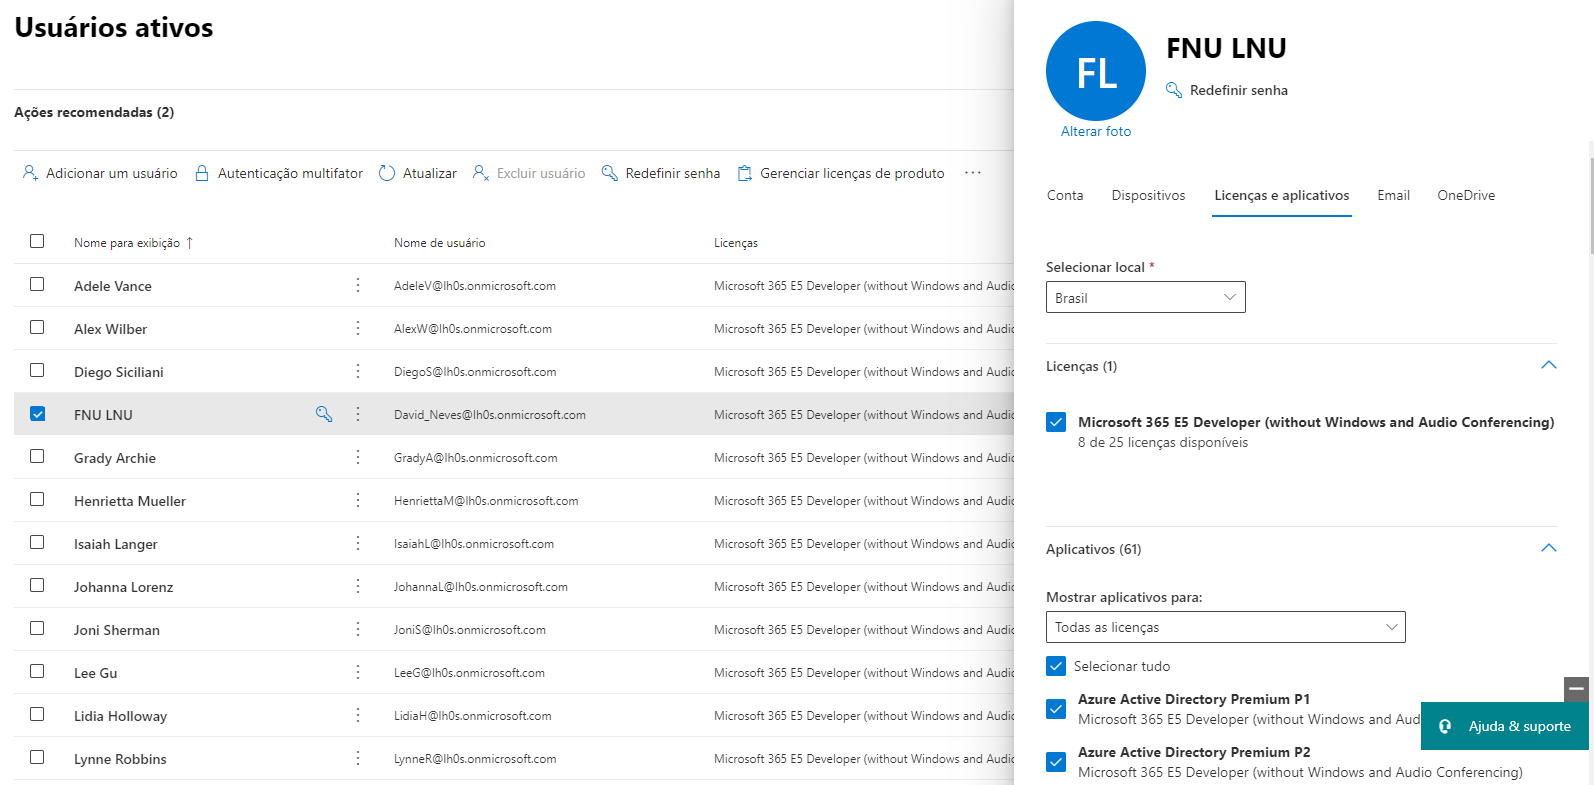The image size is (1594, 785).
Task: Uncheck Azure Active Directory Premium P2
Action: tap(1056, 762)
